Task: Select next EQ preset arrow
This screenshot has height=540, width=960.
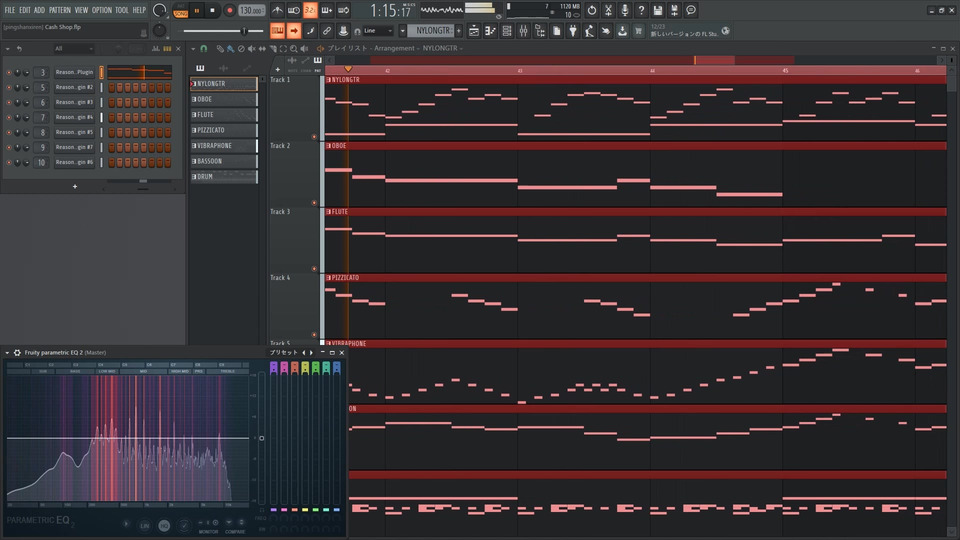Action: pos(311,353)
